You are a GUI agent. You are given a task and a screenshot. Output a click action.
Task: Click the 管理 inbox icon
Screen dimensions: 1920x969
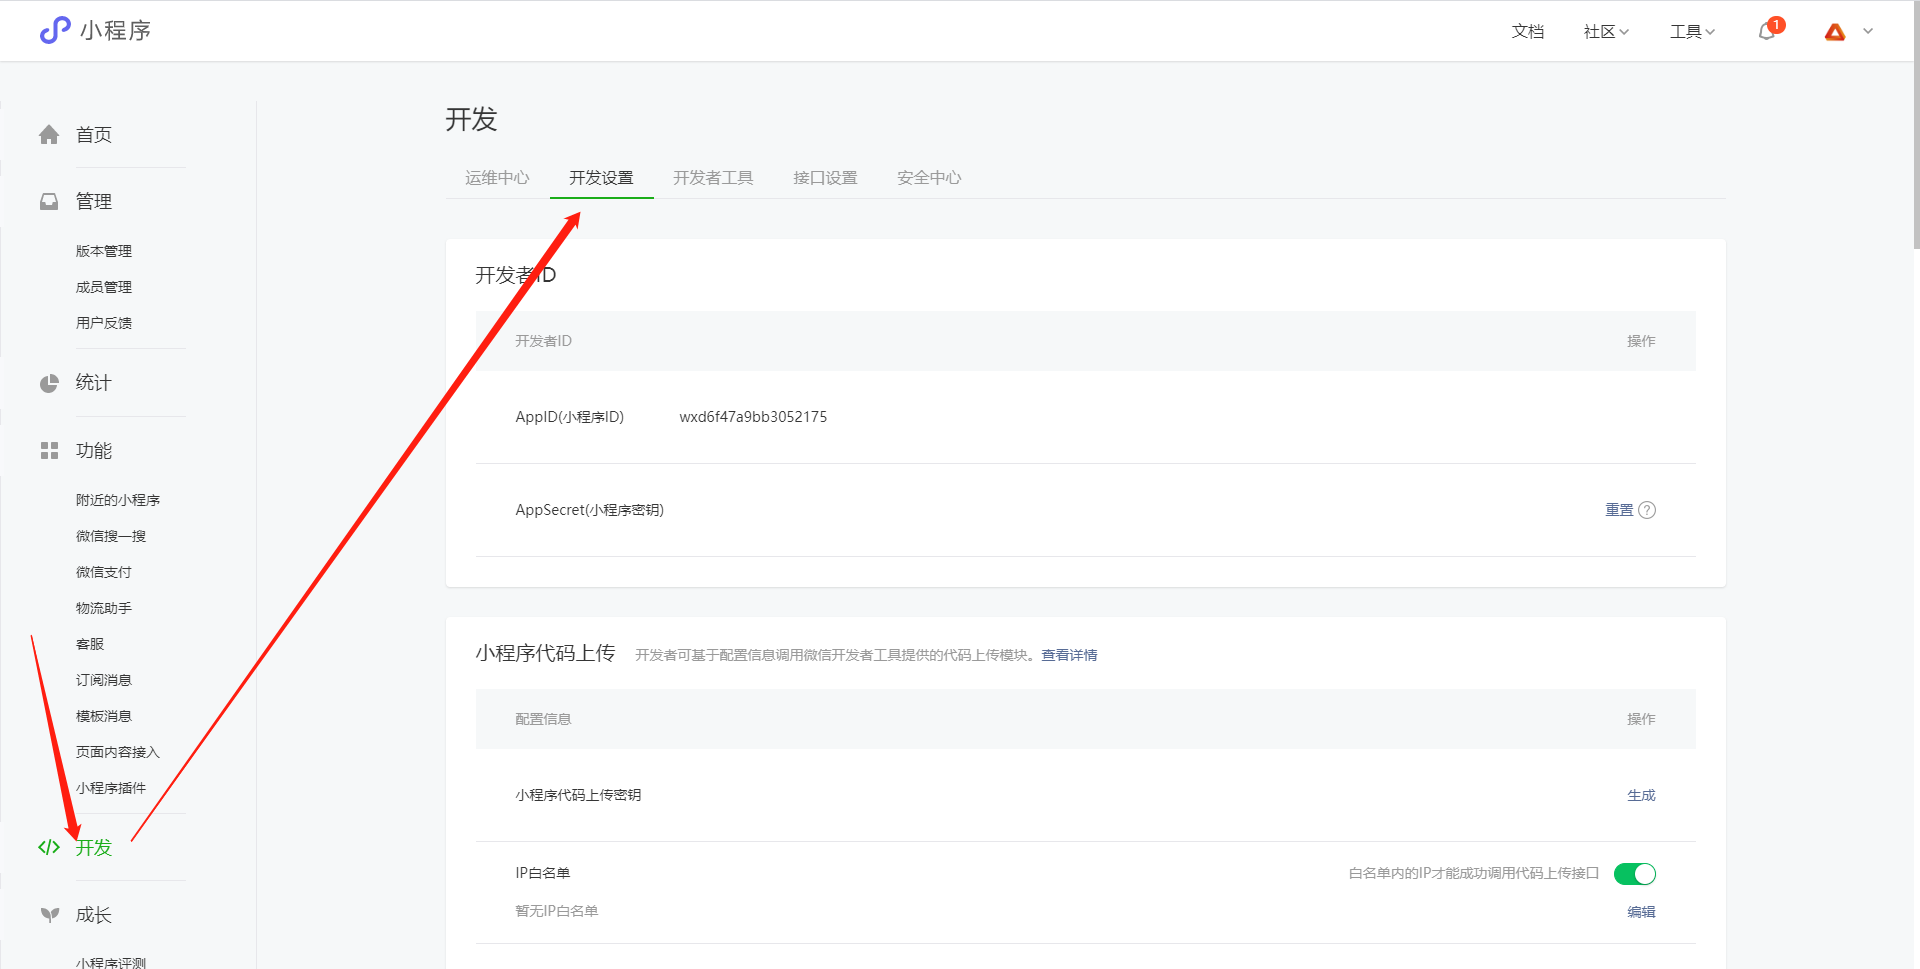click(49, 202)
